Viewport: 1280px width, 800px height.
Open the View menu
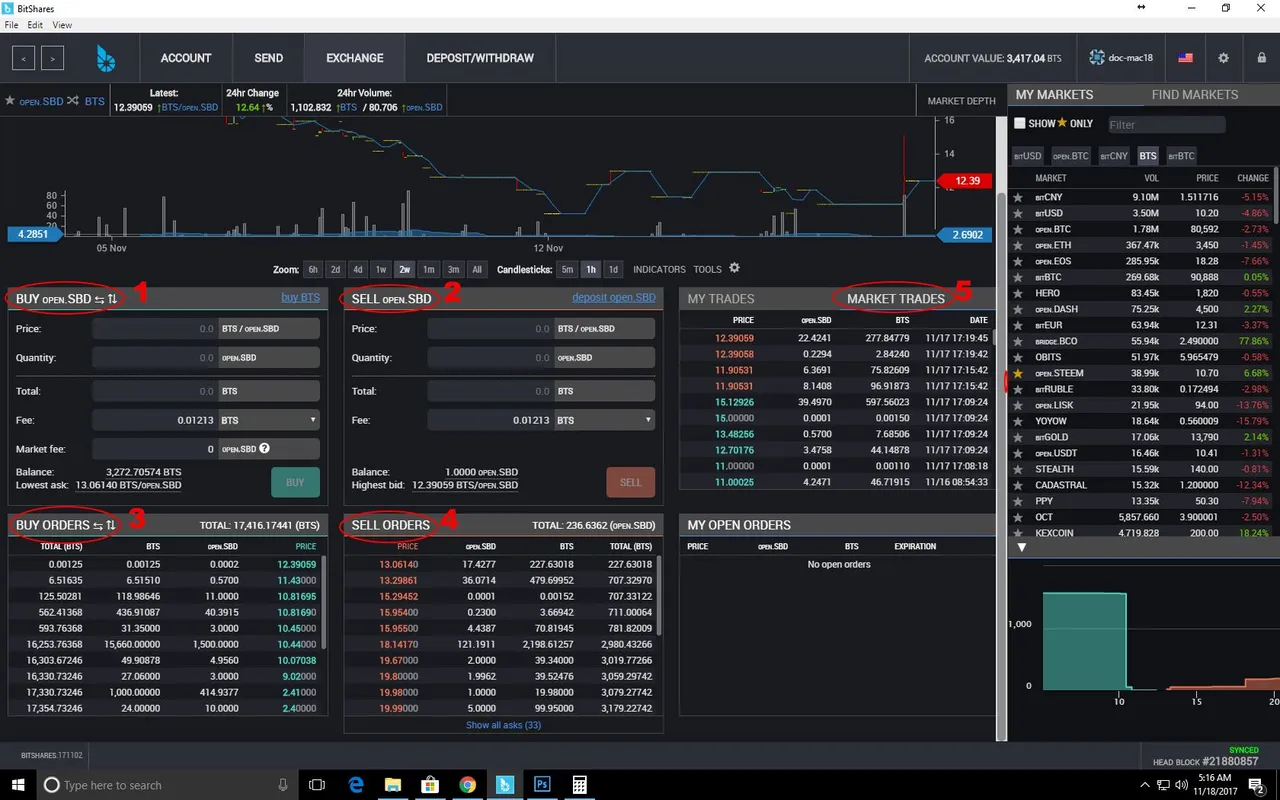tap(62, 25)
